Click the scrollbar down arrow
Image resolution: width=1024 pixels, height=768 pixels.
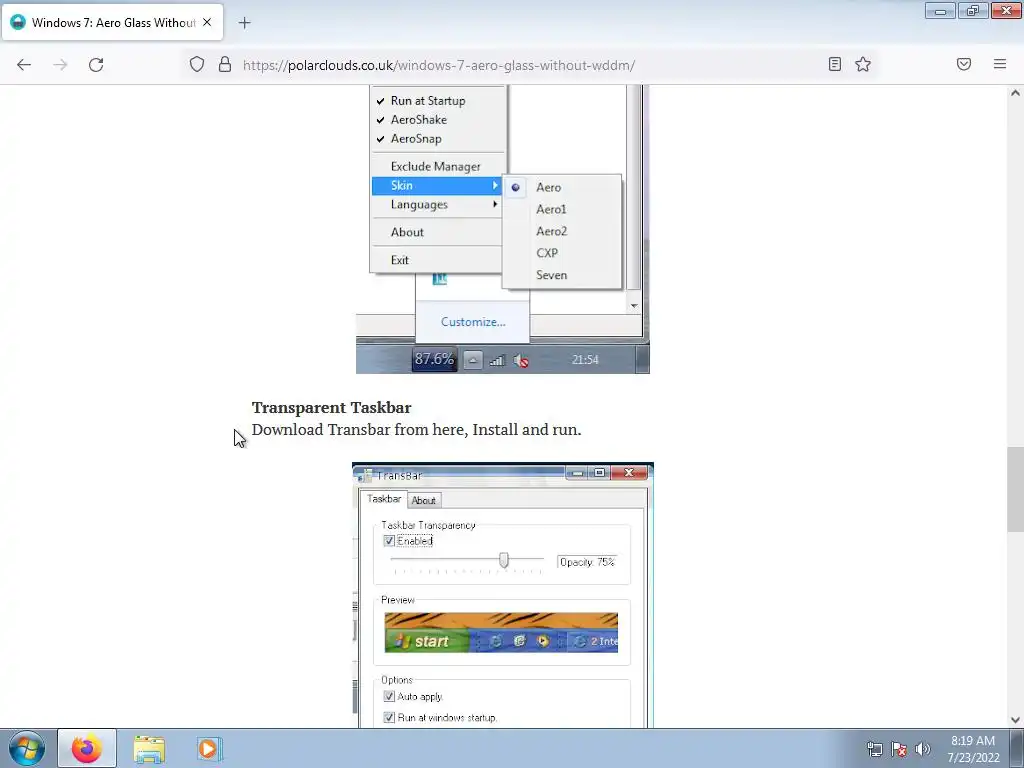1015,720
